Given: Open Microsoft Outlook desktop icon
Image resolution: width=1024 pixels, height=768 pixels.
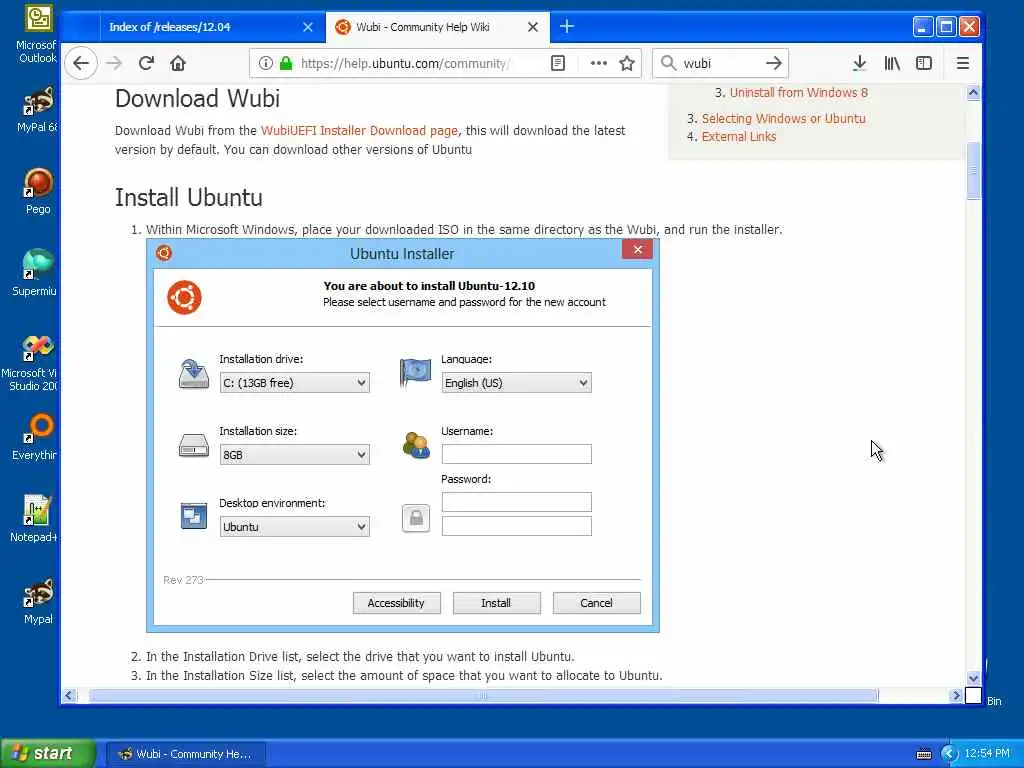Looking at the screenshot, I should (38, 35).
